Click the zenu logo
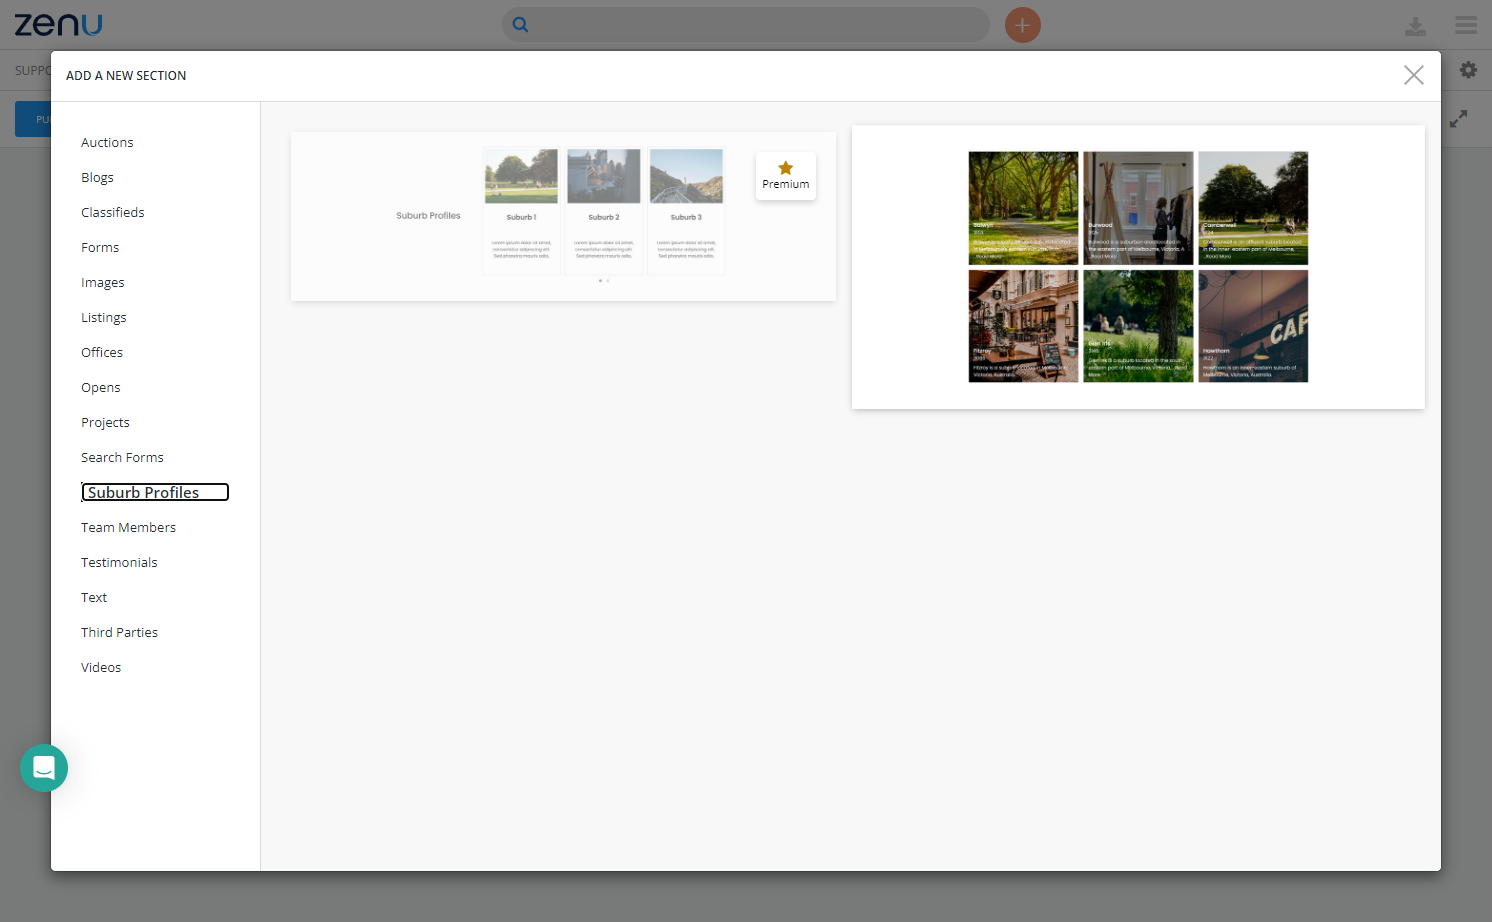This screenshot has width=1492, height=922. [x=58, y=25]
